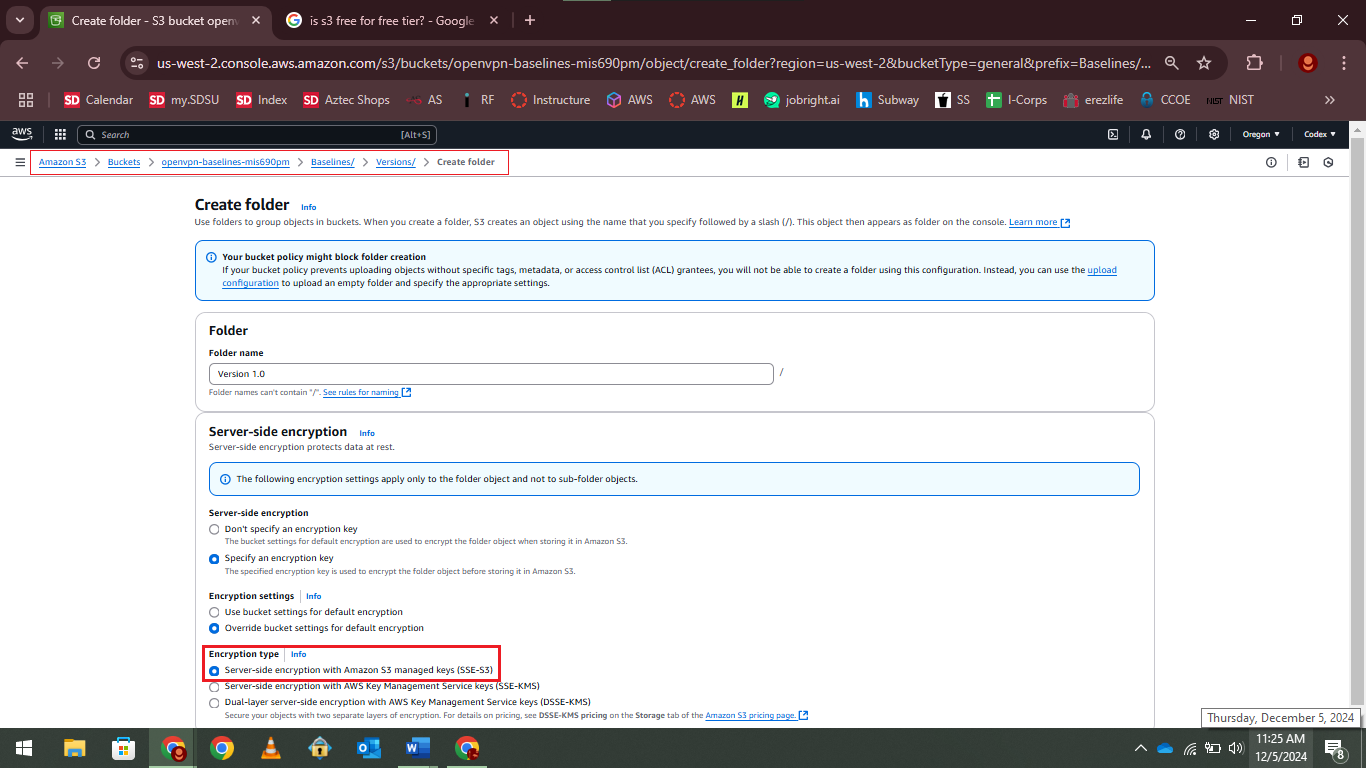1366x768 pixels.
Task: Open File Explorer from the taskbar
Action: (x=75, y=748)
